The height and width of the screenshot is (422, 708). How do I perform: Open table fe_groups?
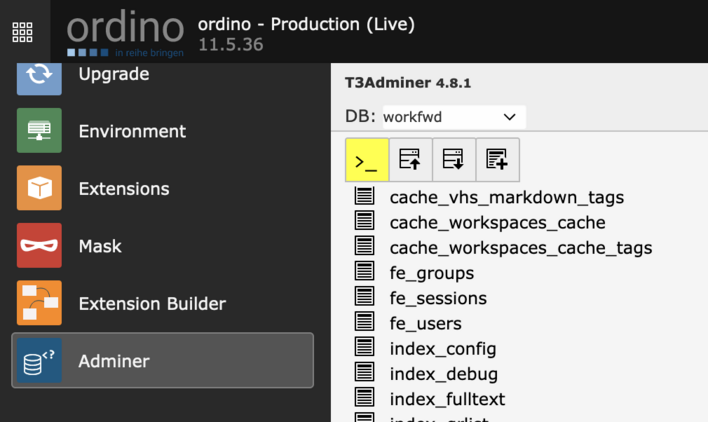[x=432, y=274]
